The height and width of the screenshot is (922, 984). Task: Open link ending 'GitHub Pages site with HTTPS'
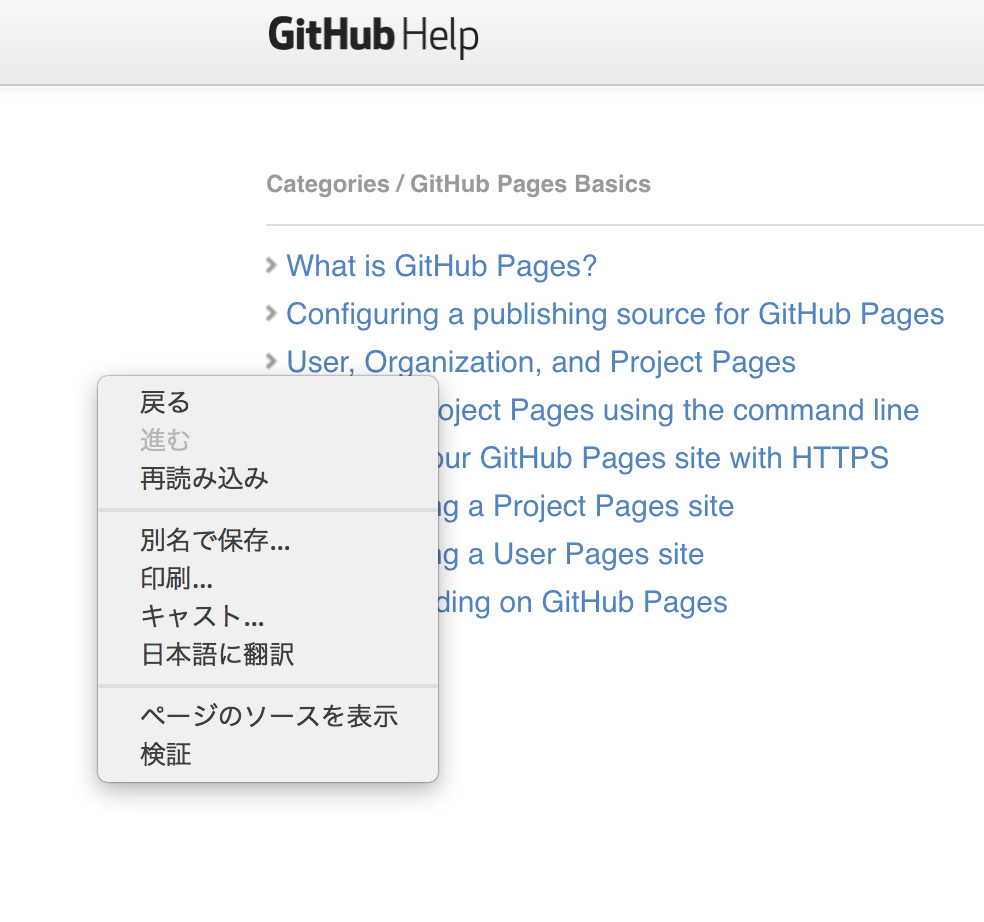click(663, 458)
